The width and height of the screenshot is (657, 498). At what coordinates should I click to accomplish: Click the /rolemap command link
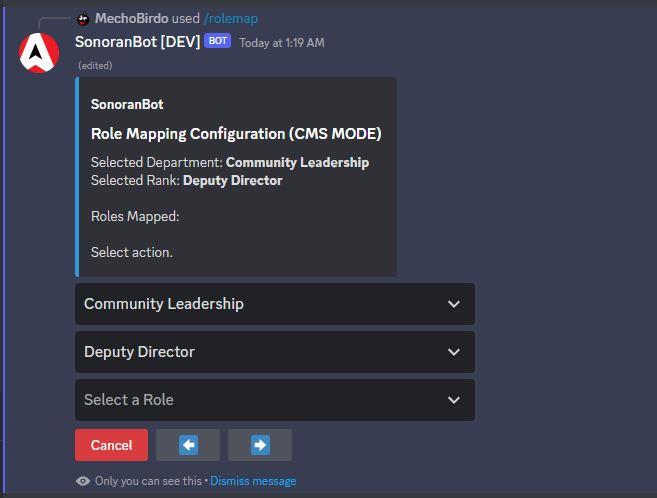(x=230, y=18)
